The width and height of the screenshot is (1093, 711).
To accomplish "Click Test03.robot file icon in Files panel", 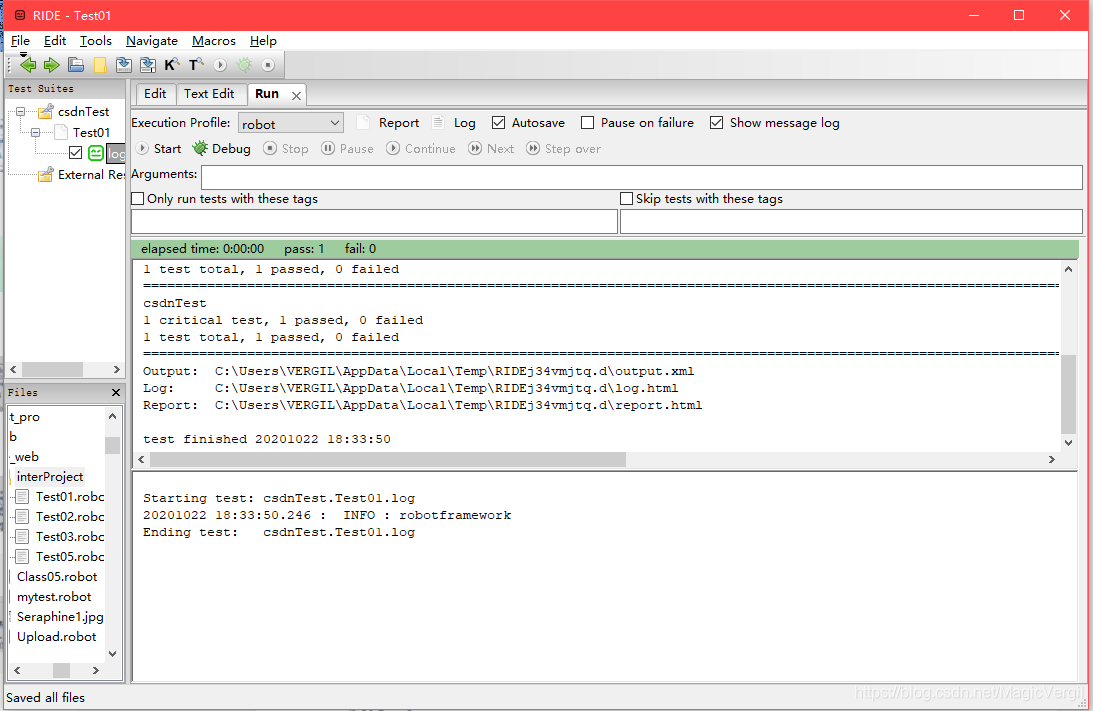I will (22, 537).
